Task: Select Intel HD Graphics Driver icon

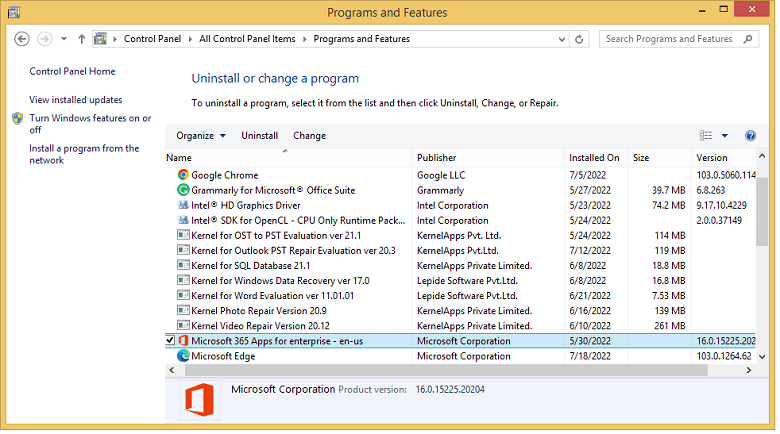Action: pyautogui.click(x=183, y=205)
